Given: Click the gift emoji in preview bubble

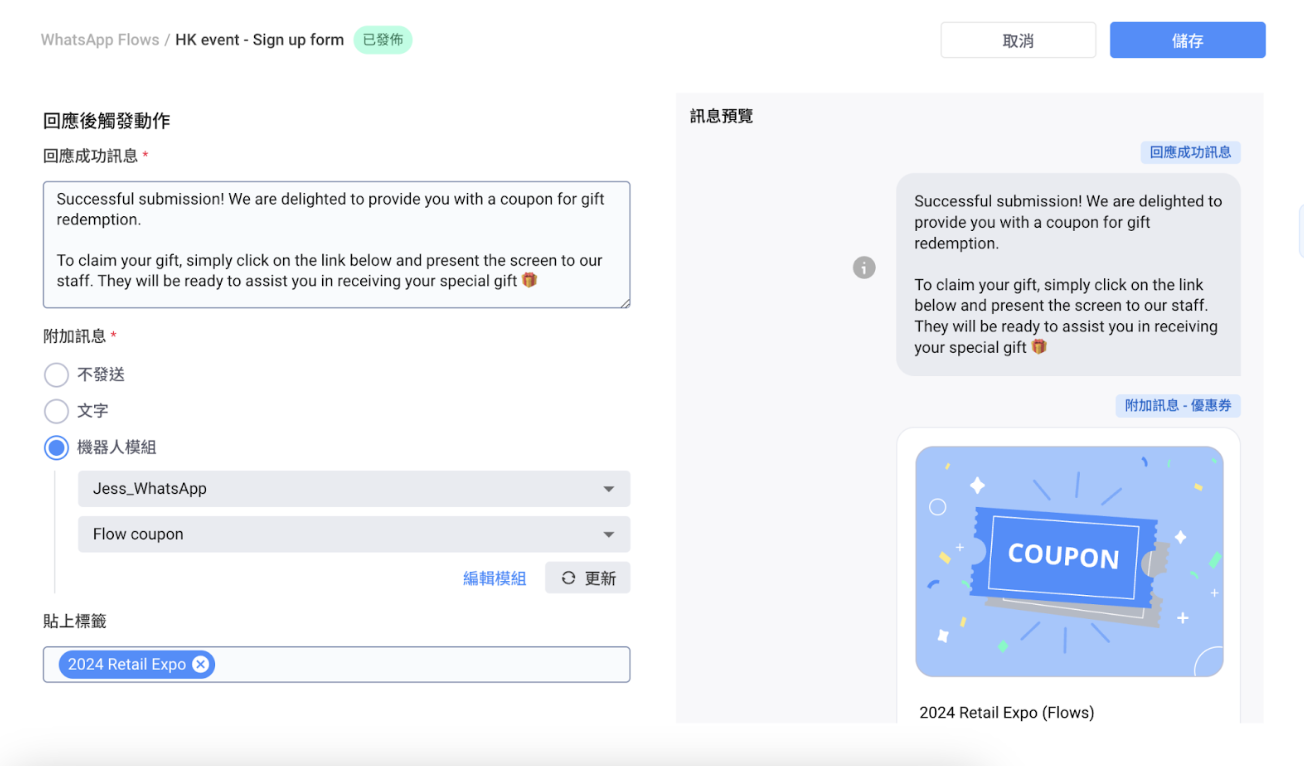Looking at the screenshot, I should [1039, 347].
